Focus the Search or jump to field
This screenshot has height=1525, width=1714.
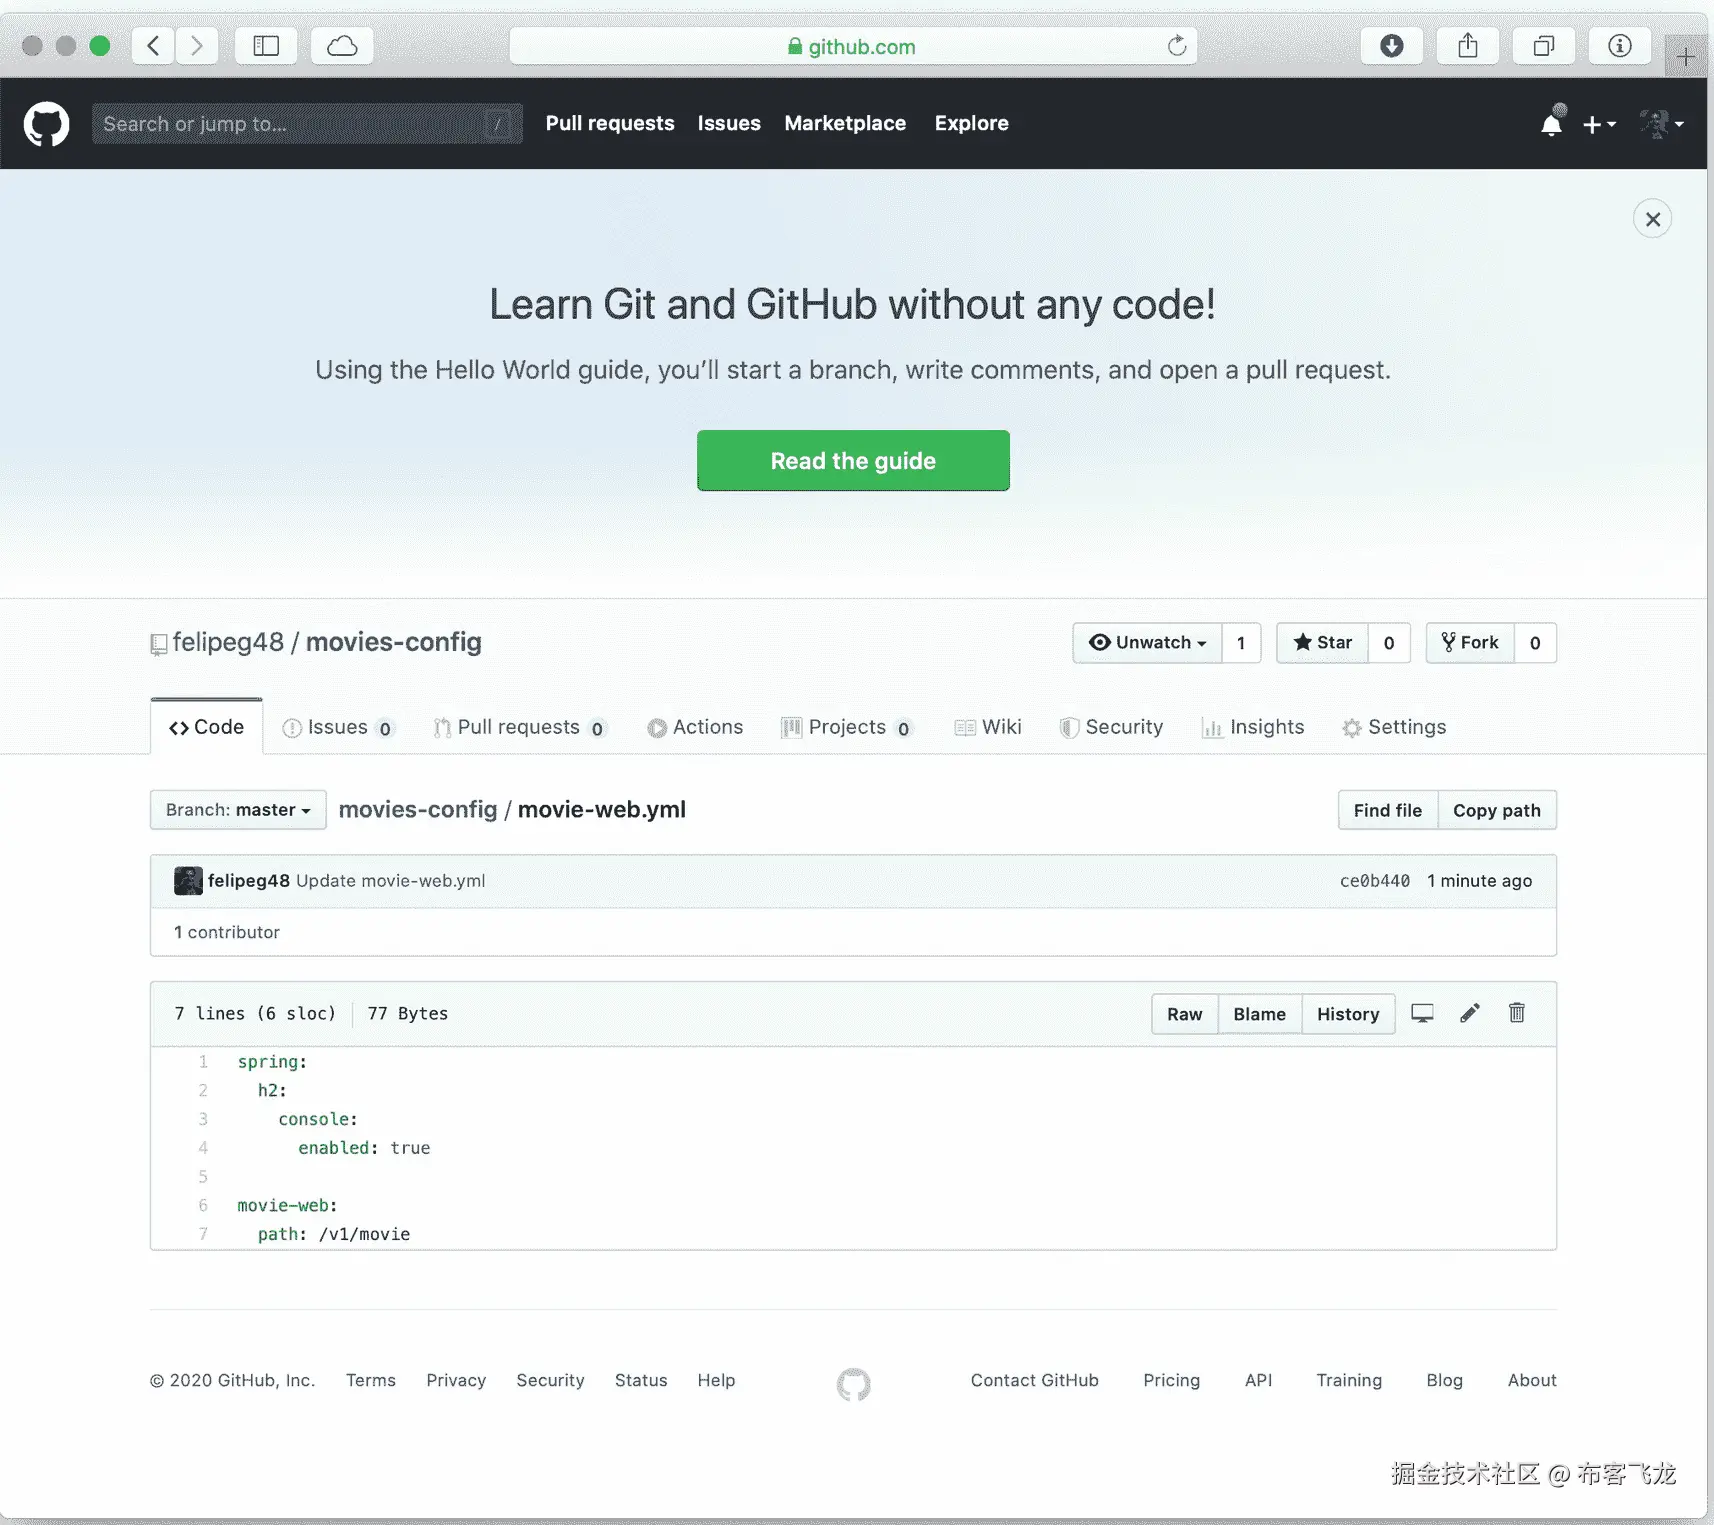click(307, 124)
